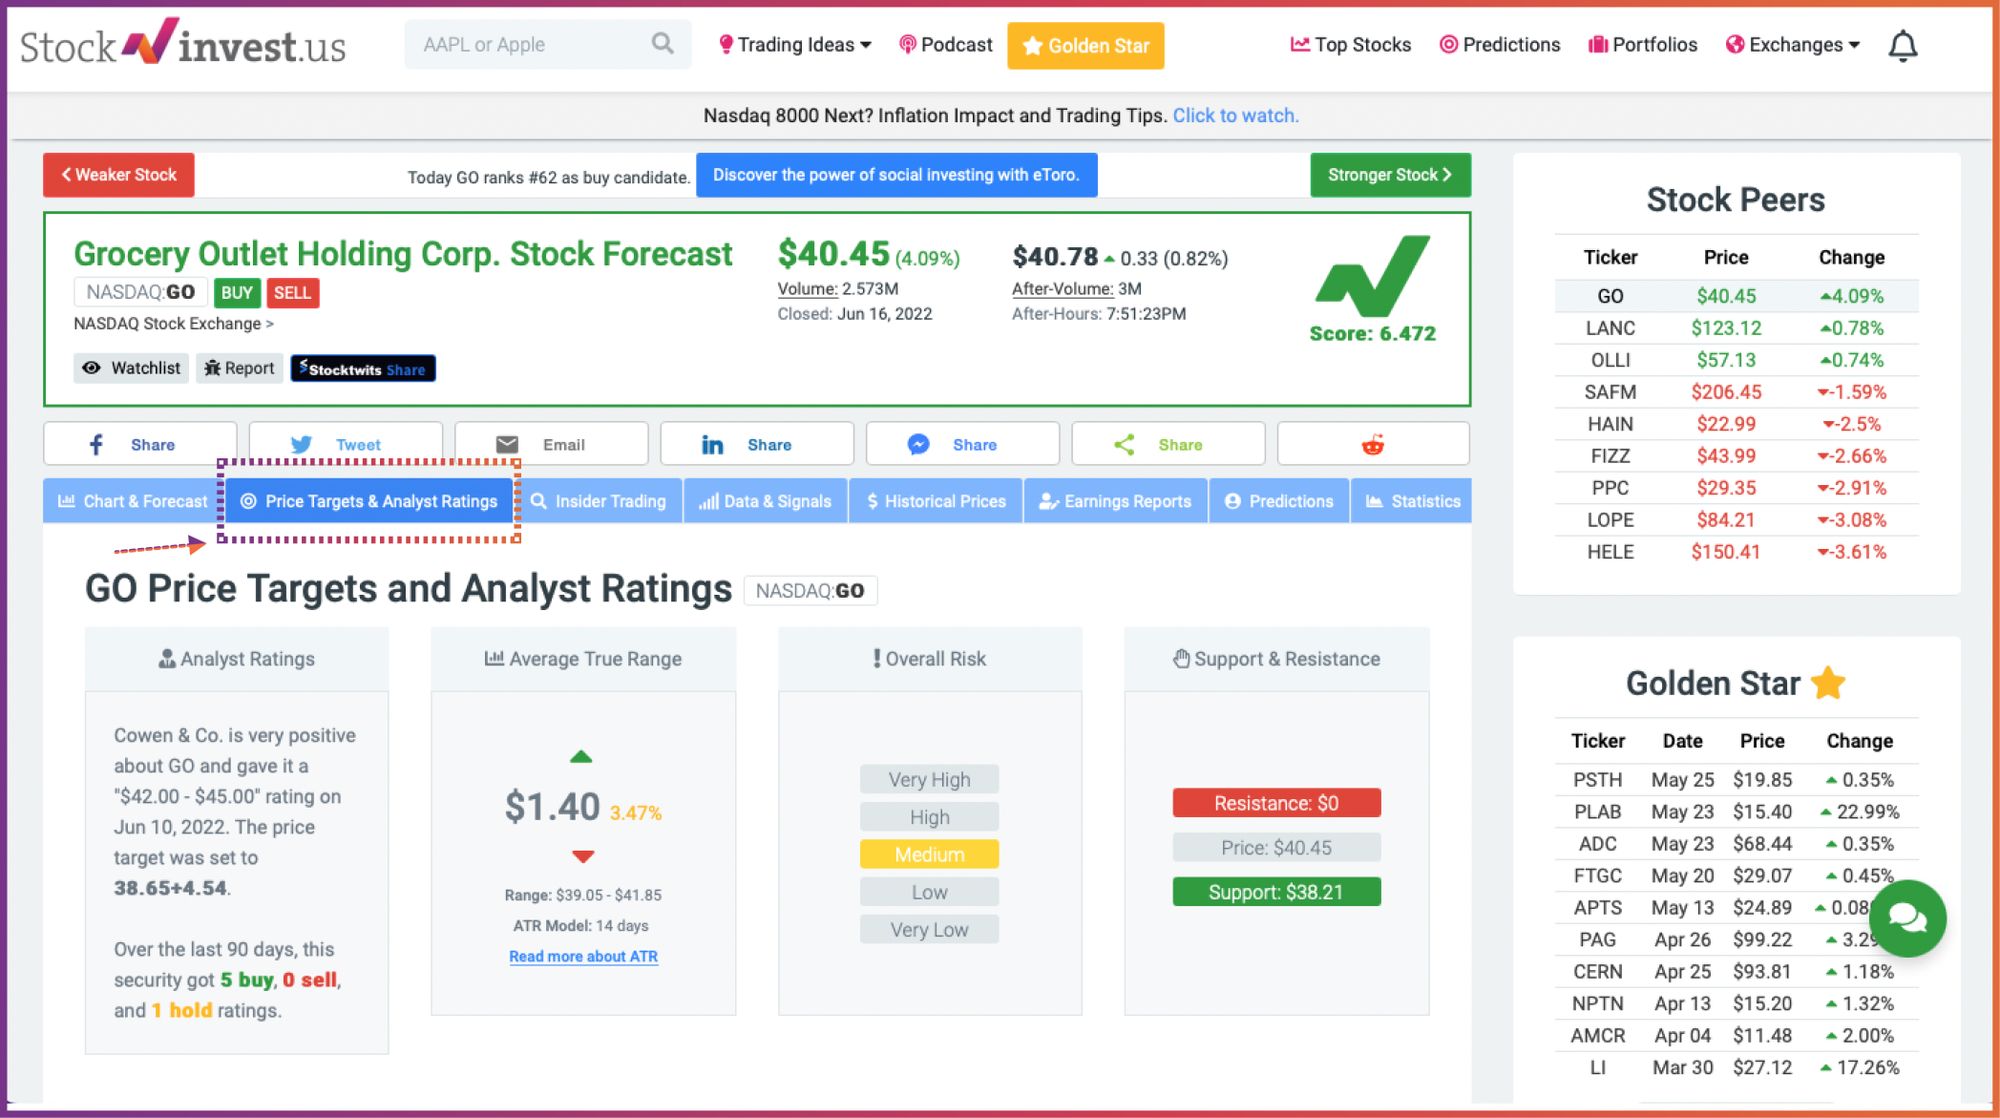The width and height of the screenshot is (2000, 1118).
Task: Click the green generic share icon
Action: [1124, 444]
